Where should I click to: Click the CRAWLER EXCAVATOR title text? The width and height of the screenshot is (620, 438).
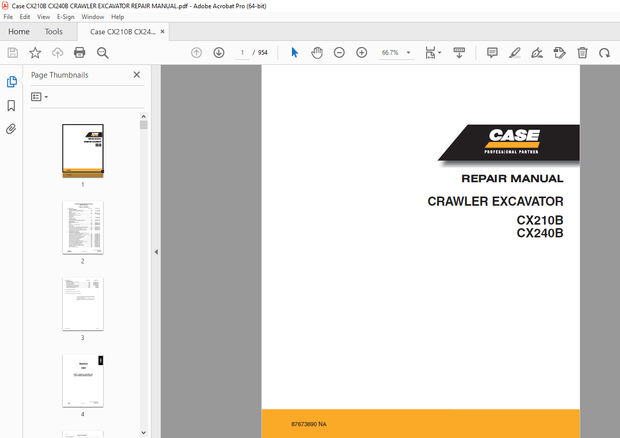pyautogui.click(x=495, y=201)
